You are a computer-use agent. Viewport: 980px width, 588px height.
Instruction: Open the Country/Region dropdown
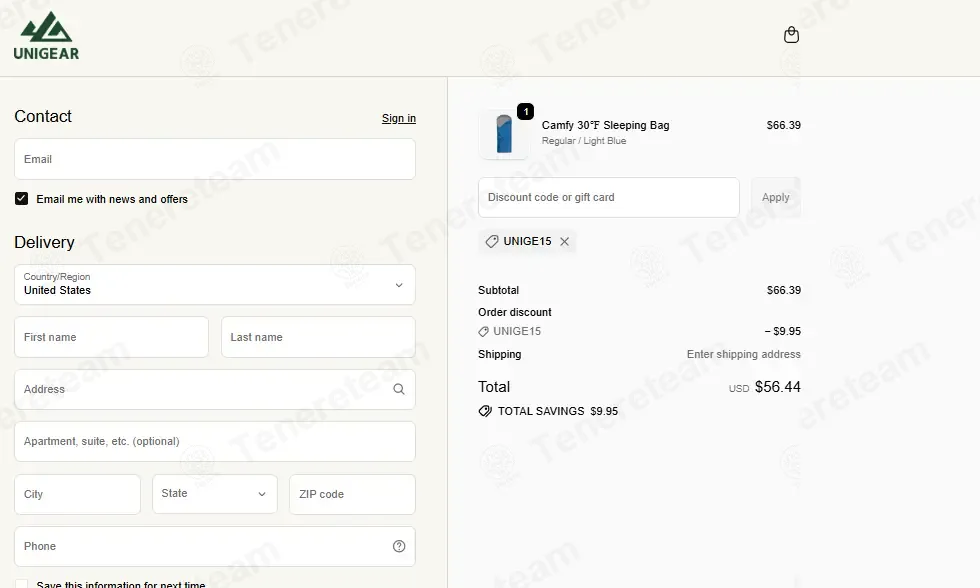[x=215, y=285]
